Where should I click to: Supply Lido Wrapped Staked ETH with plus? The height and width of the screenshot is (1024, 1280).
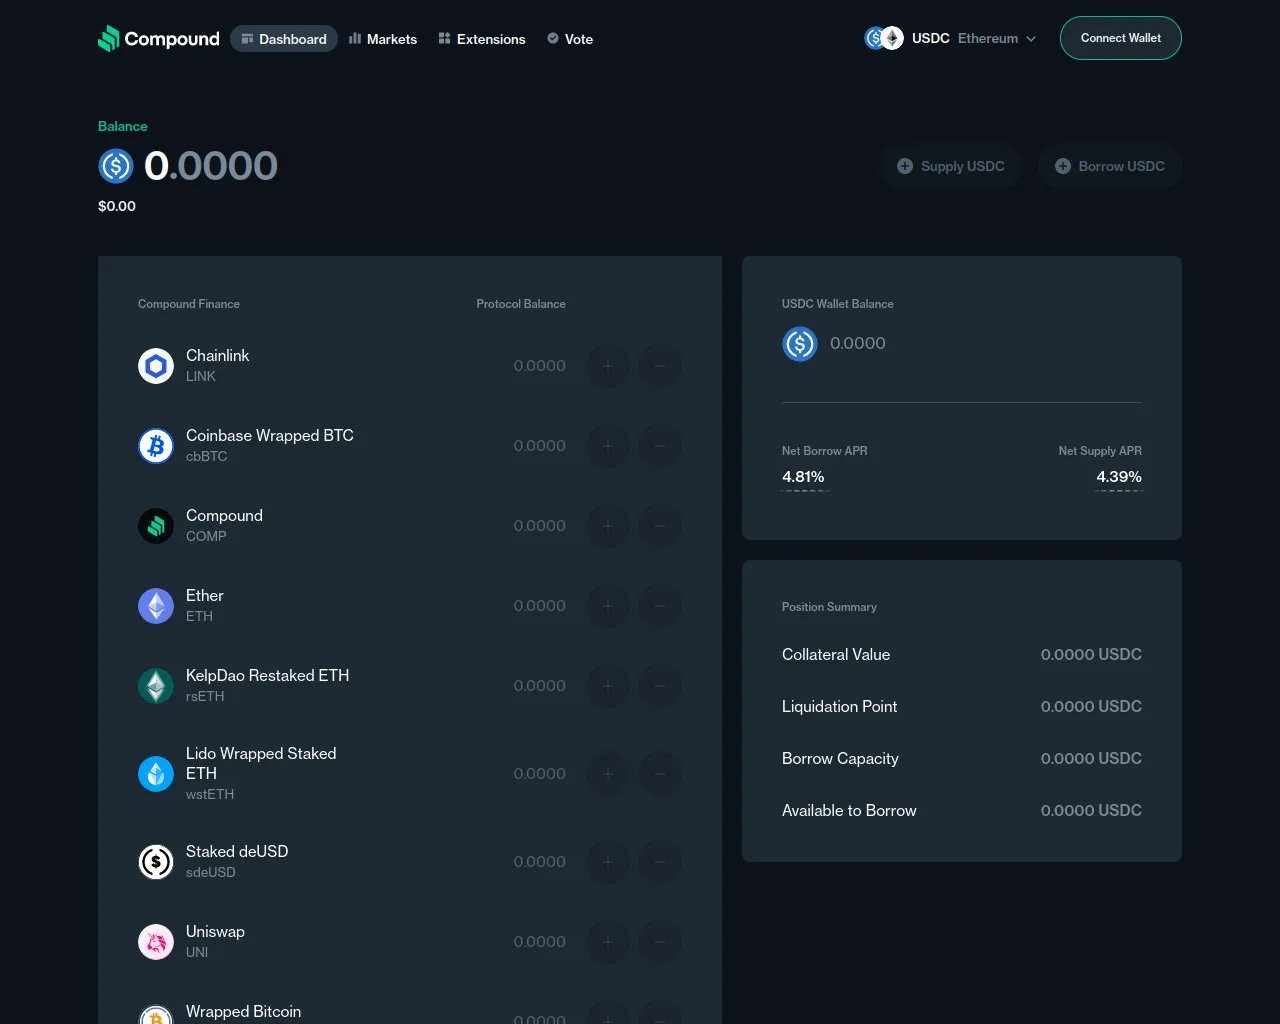[x=608, y=774]
